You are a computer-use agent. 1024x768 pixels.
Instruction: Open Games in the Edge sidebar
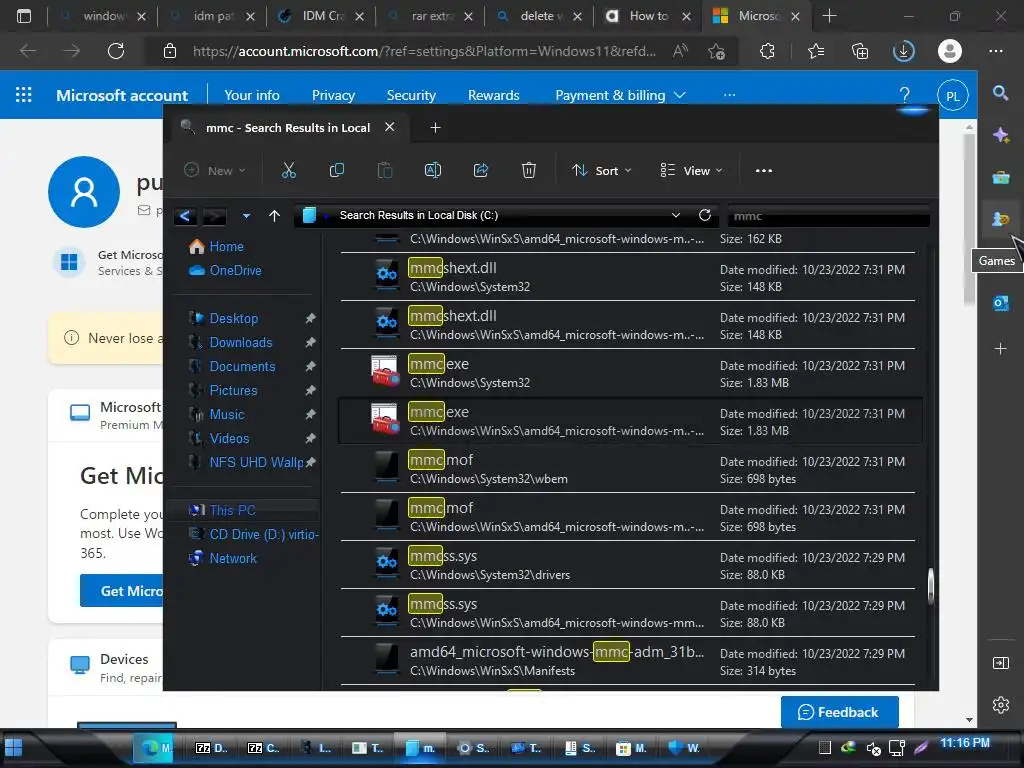pyautogui.click(x=1000, y=219)
